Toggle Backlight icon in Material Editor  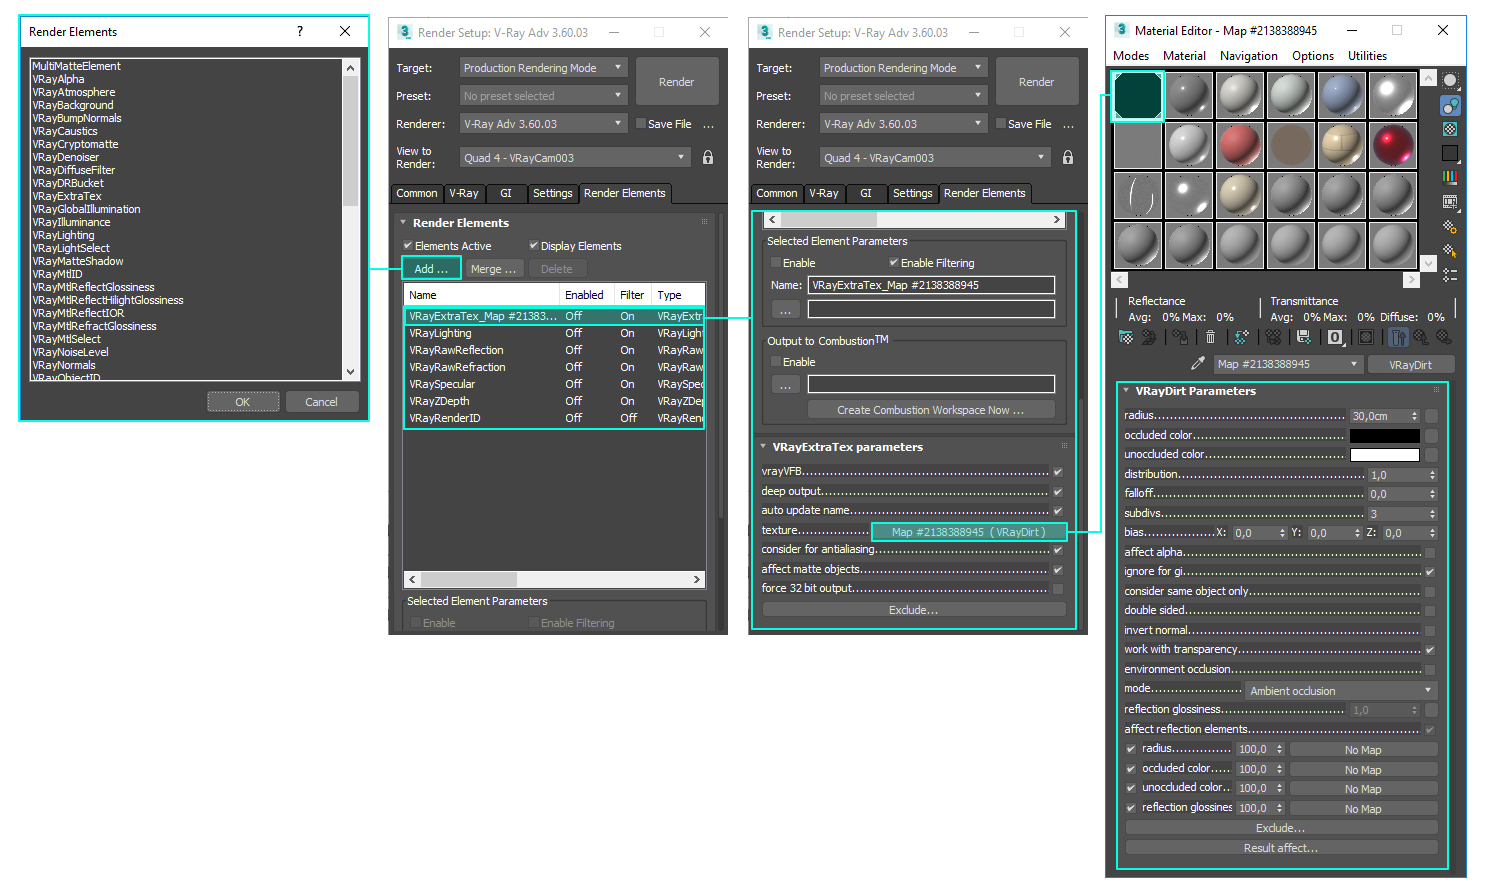tap(1450, 105)
